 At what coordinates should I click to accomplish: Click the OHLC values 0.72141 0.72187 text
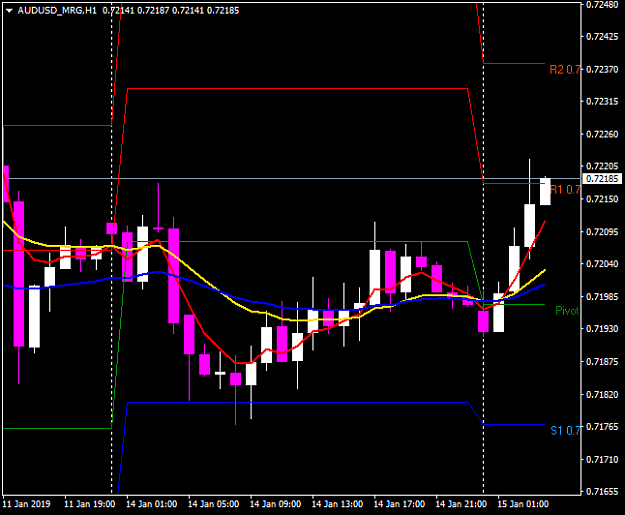[136, 11]
